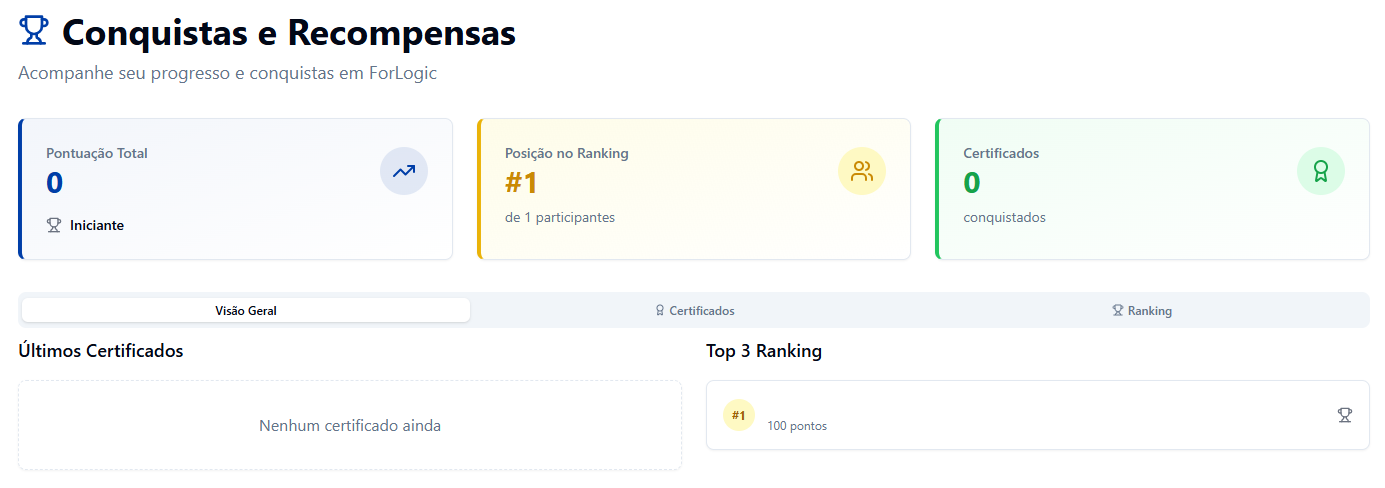The width and height of the screenshot is (1385, 488).
Task: Click the Últimos Certificados heading
Action: point(101,351)
